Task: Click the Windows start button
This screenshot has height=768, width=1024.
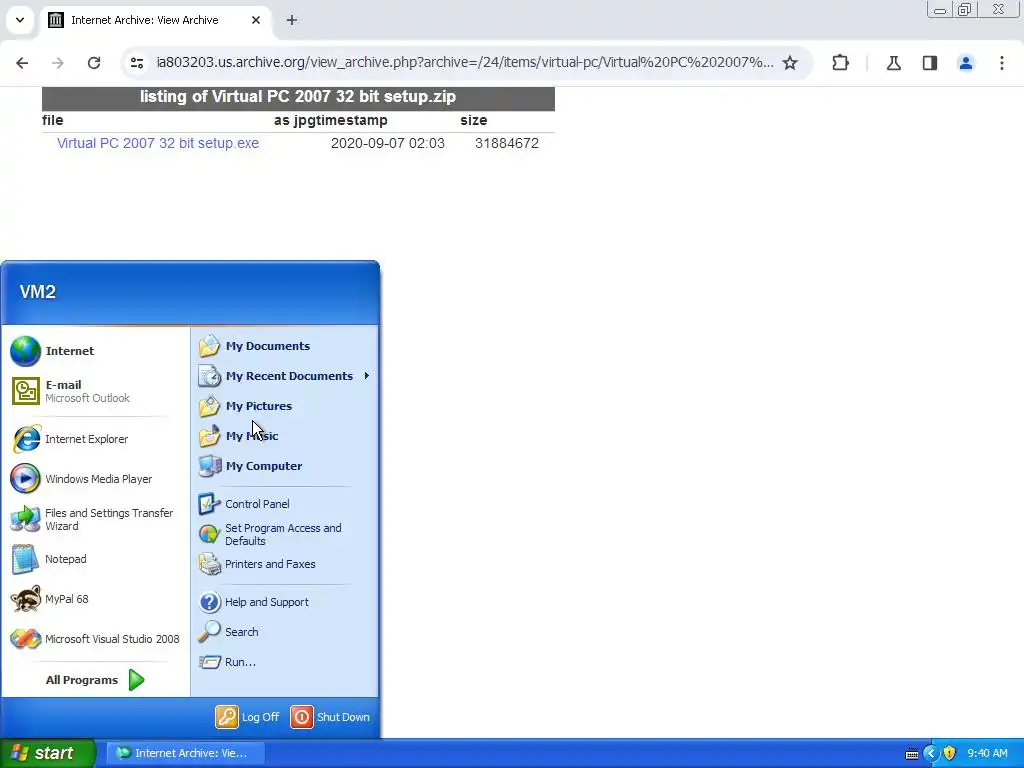Action: pyautogui.click(x=47, y=753)
